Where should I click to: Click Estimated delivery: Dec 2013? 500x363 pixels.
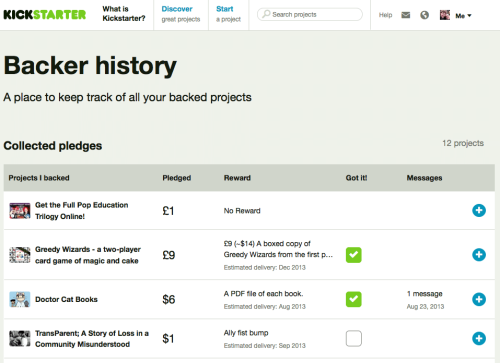[265, 267]
